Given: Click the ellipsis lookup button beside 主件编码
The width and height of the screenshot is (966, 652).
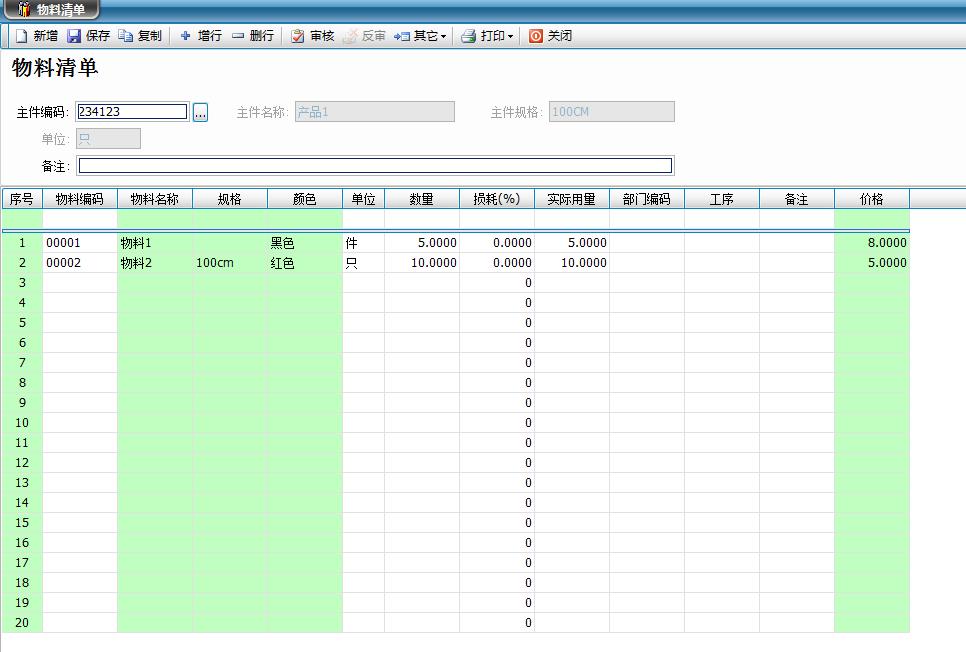Looking at the screenshot, I should (200, 112).
